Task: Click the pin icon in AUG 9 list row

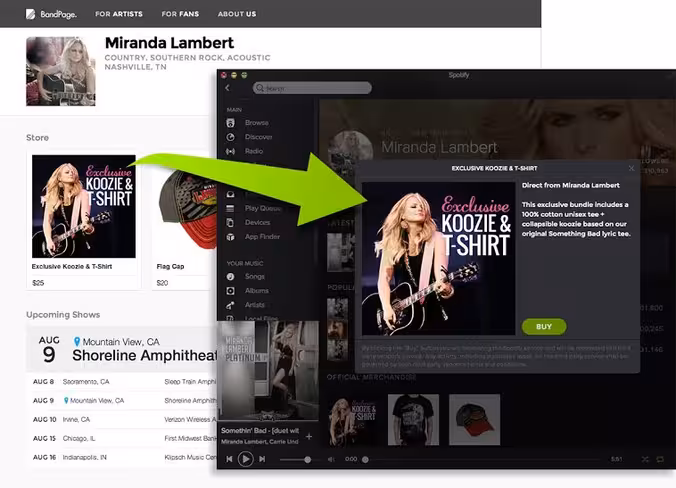Action: click(66, 400)
